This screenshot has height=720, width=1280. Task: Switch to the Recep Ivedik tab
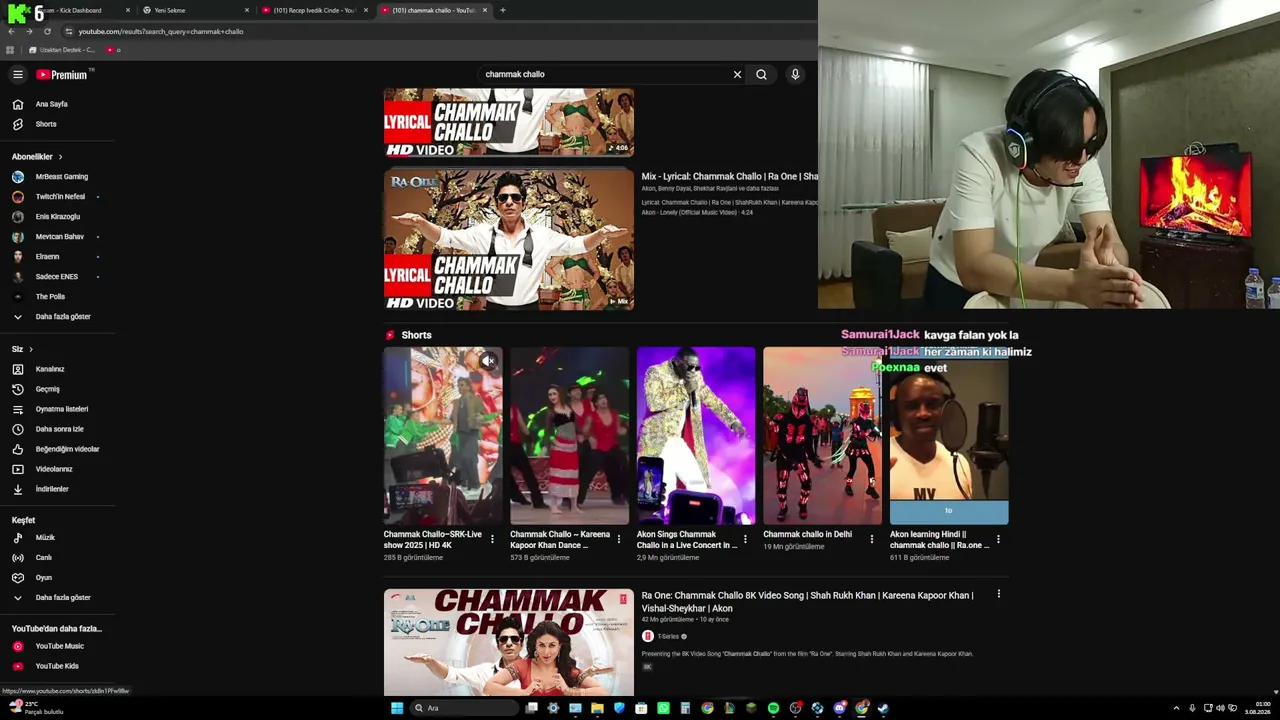point(315,10)
